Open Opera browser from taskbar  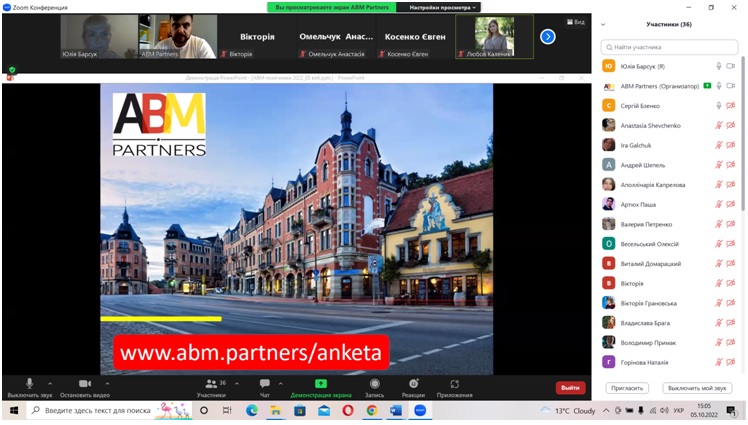pyautogui.click(x=348, y=410)
